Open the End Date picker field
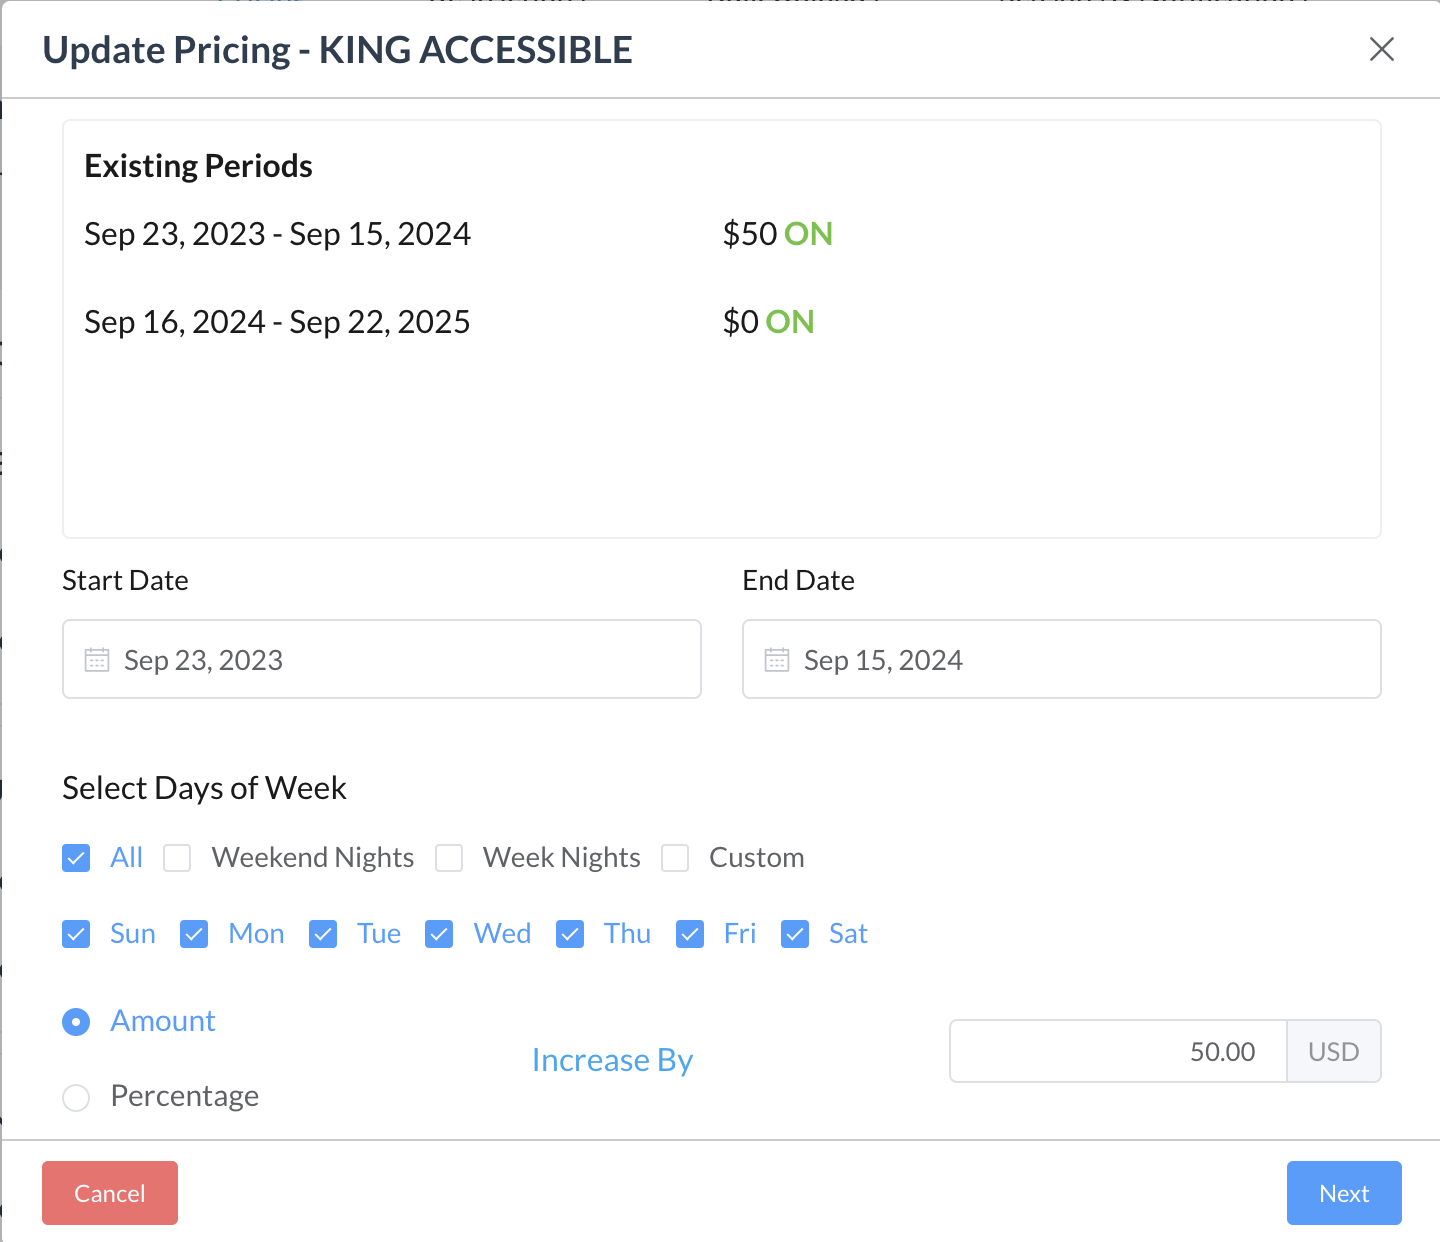 [1061, 660]
